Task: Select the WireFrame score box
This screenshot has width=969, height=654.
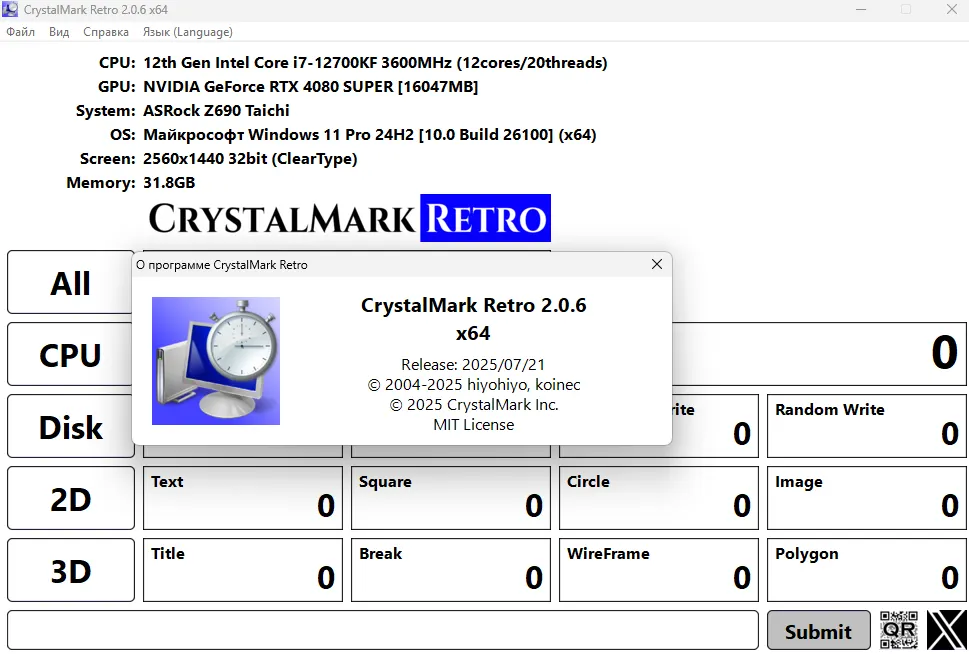Action: [x=658, y=570]
